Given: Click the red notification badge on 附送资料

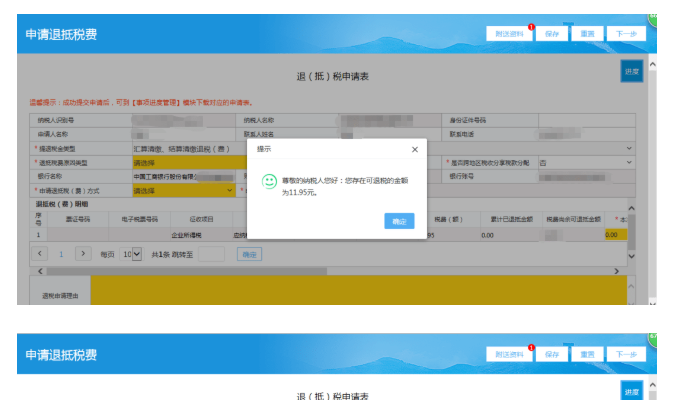Looking at the screenshot, I should pos(531,27).
